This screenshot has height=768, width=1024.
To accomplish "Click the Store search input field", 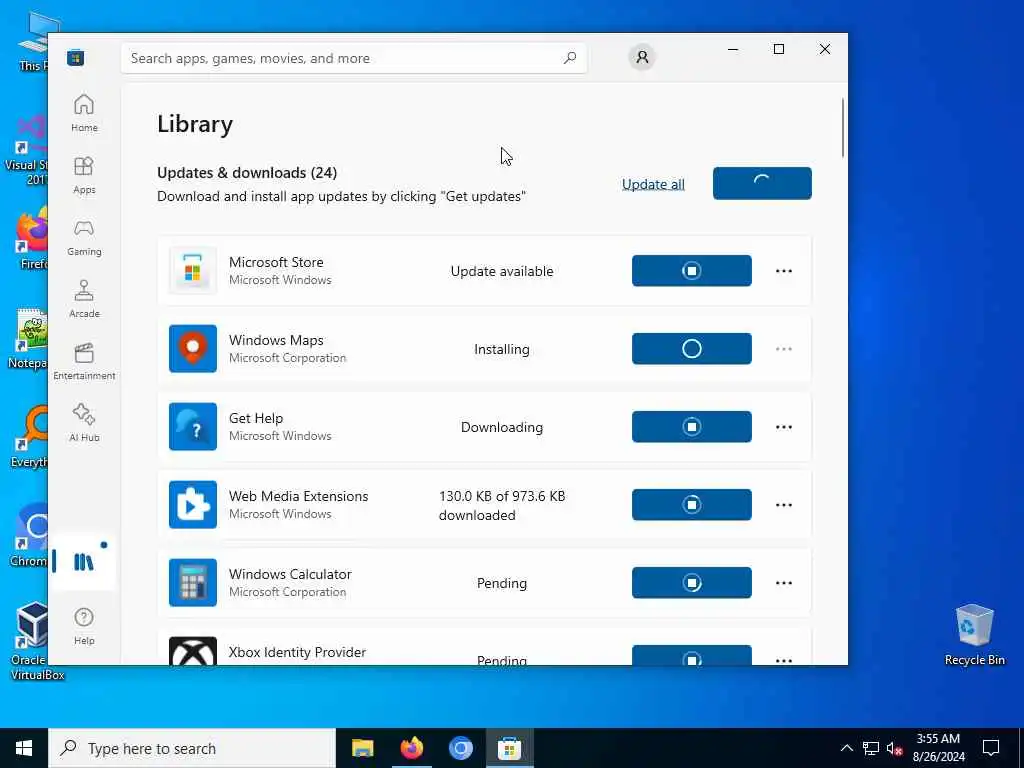I will [x=353, y=58].
